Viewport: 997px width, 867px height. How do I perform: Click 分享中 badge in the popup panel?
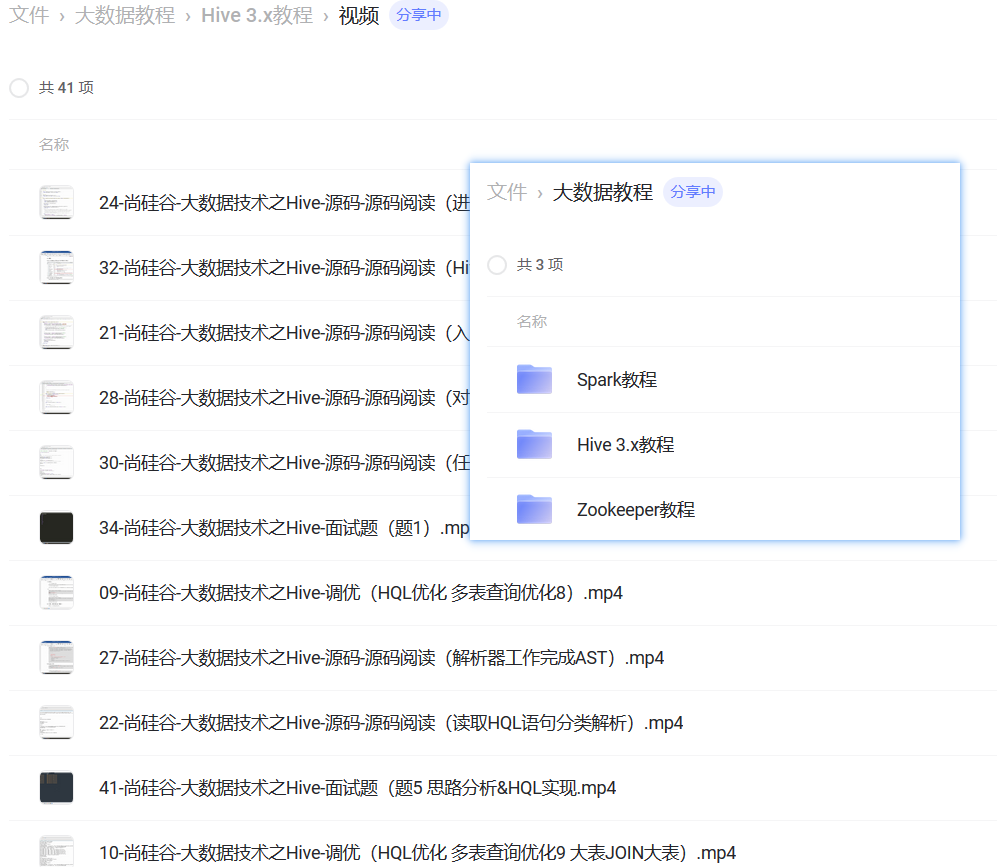tap(692, 192)
